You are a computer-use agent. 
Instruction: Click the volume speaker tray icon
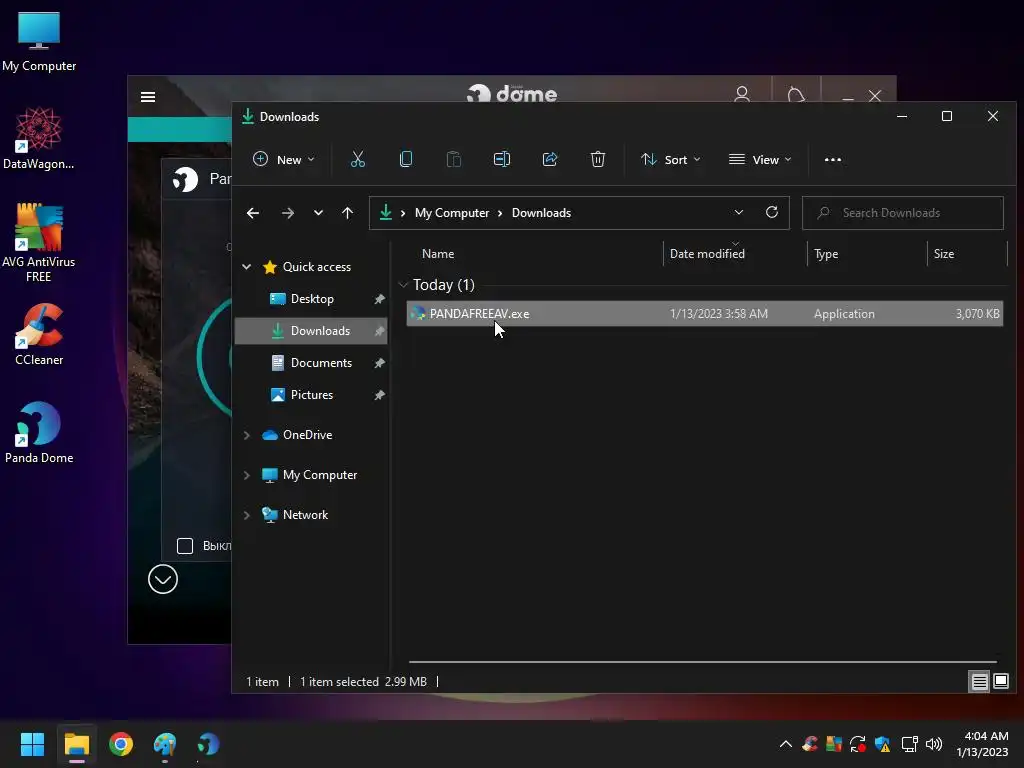point(934,744)
